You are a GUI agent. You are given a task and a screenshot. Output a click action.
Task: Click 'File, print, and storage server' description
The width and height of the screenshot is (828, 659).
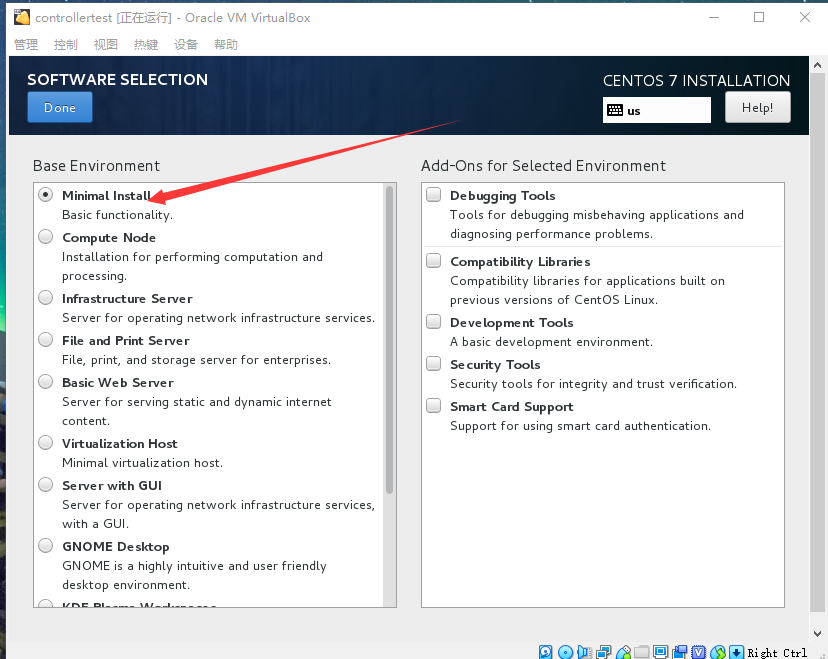point(196,360)
